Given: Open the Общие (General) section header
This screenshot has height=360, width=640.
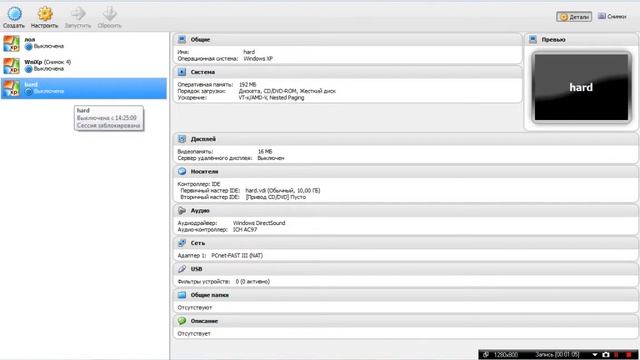Looking at the screenshot, I should (x=348, y=40).
